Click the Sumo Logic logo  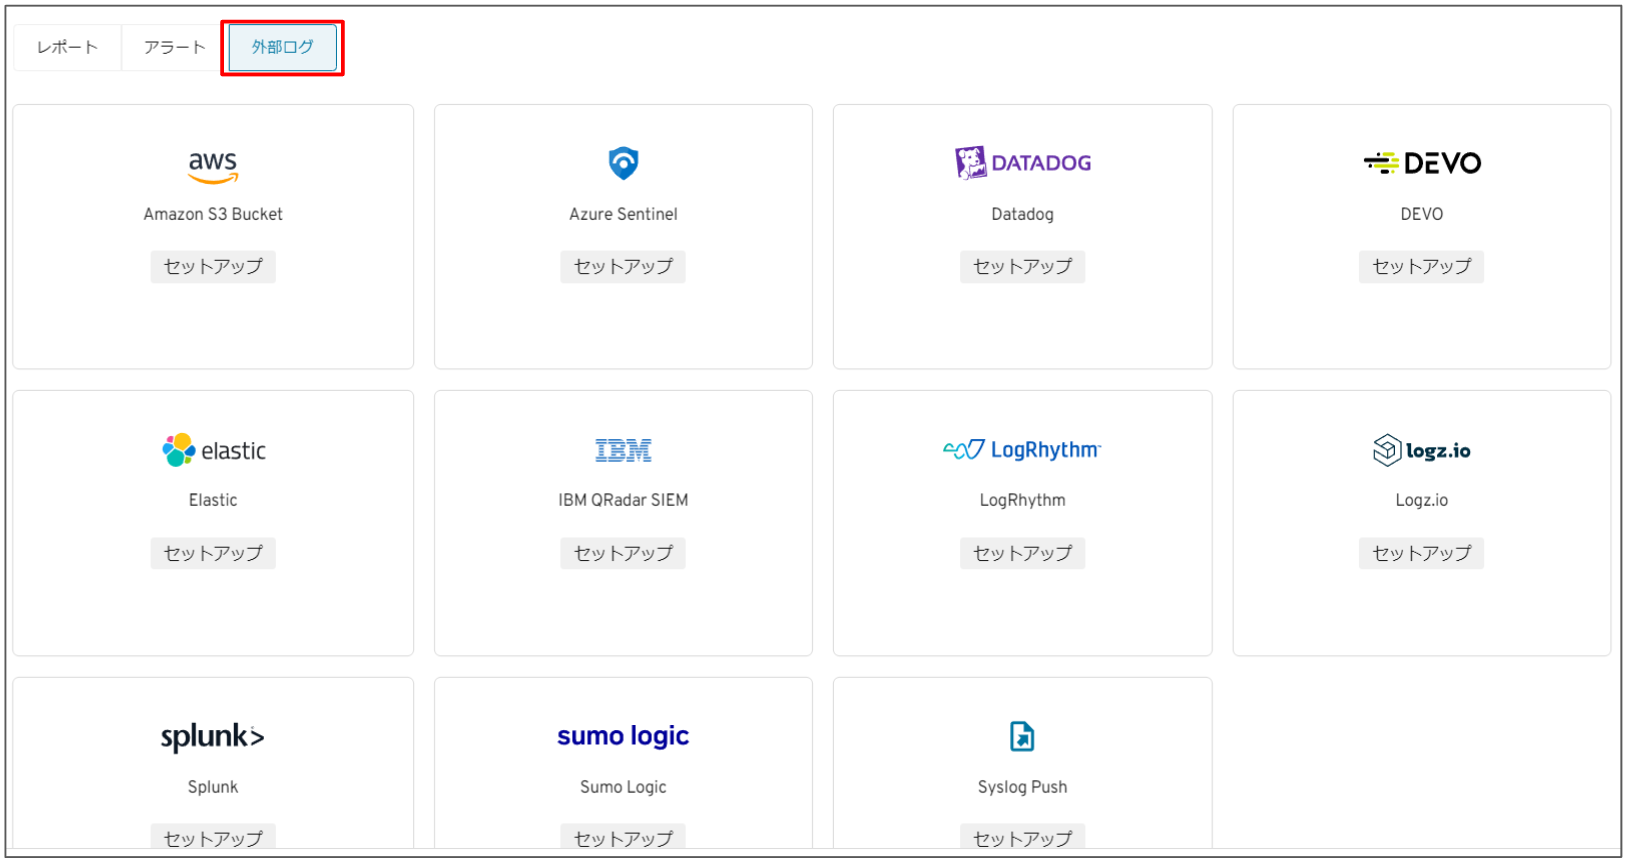(x=623, y=737)
